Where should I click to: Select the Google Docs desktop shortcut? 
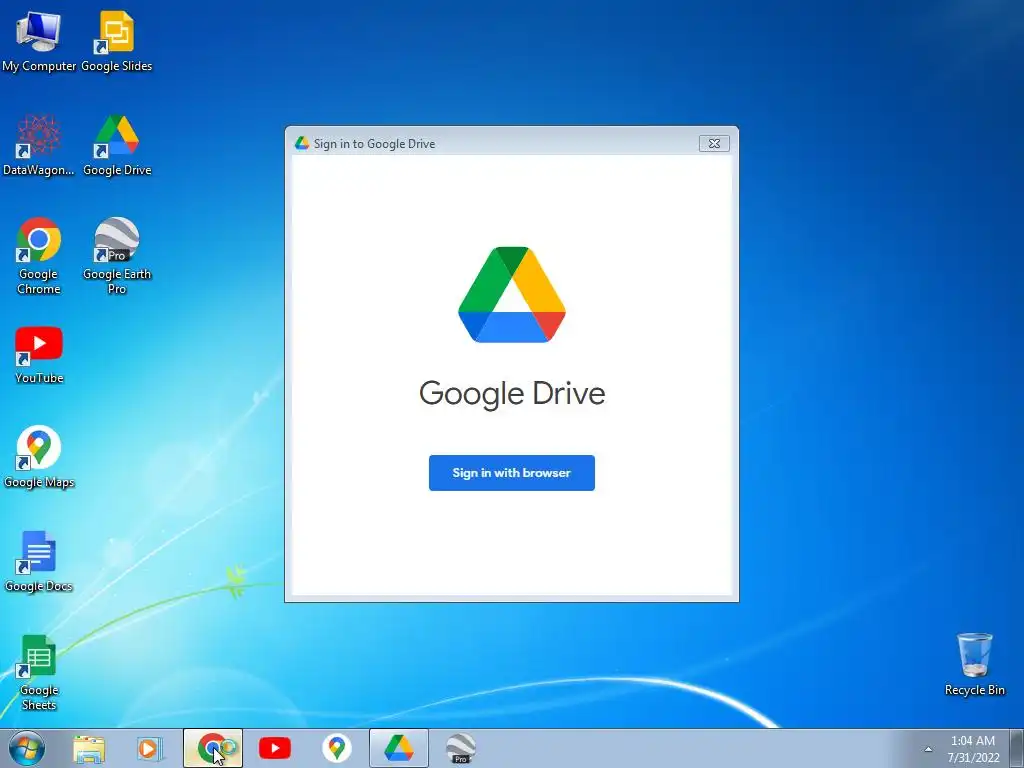coord(39,562)
